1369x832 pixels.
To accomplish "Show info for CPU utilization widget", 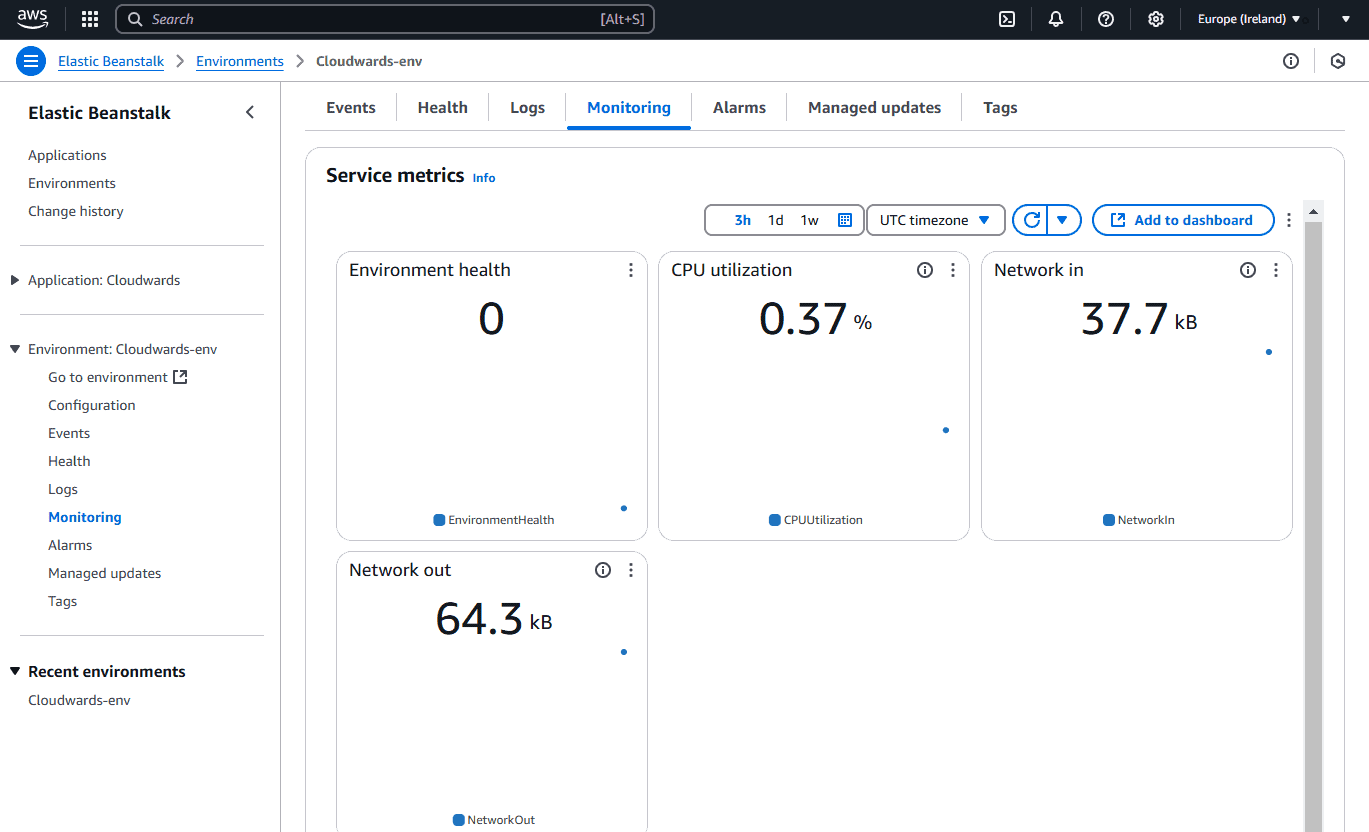I will (925, 270).
